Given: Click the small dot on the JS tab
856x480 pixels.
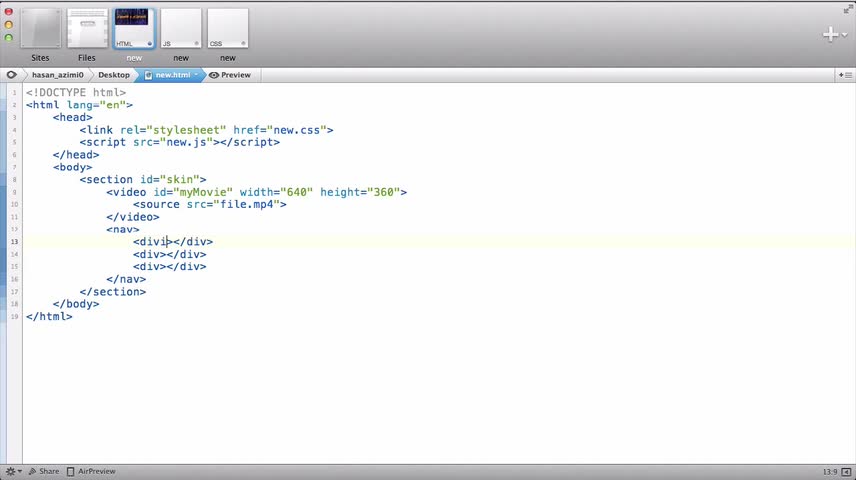Looking at the screenshot, I should 197,44.
